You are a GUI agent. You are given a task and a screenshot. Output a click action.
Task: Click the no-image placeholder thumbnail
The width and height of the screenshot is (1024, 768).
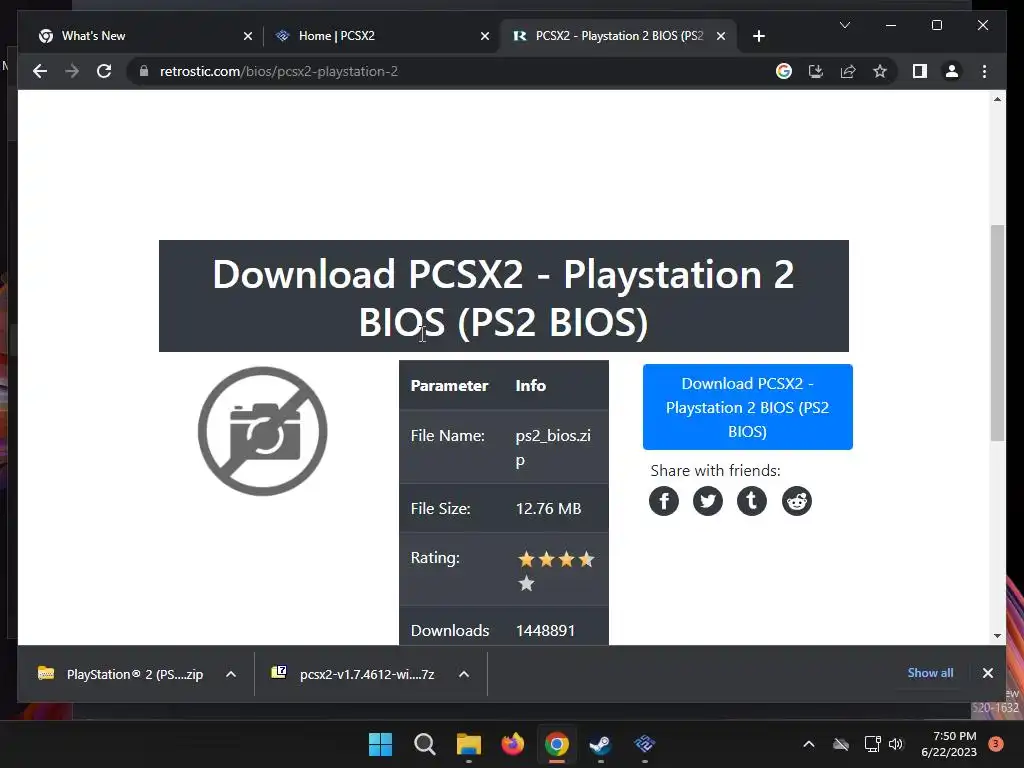click(263, 431)
